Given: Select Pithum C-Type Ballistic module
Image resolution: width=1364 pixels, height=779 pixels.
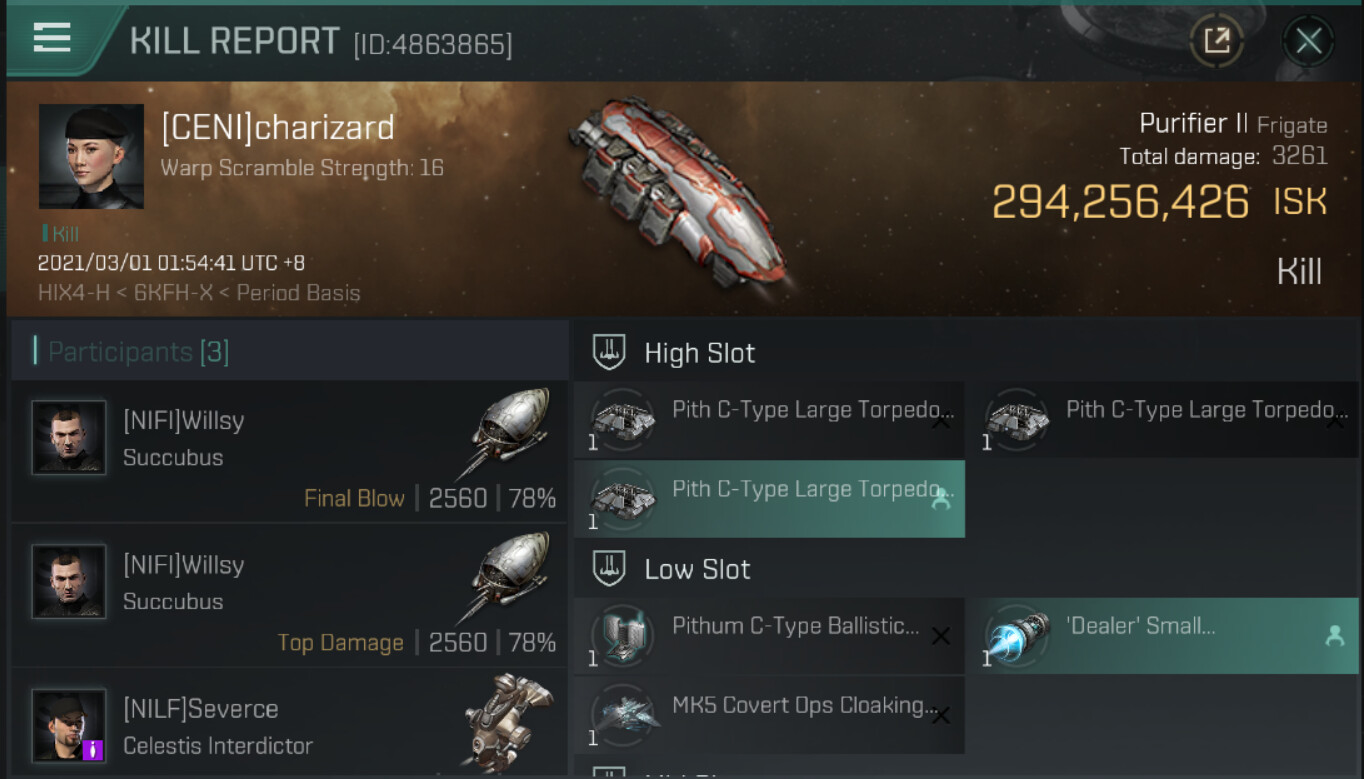Looking at the screenshot, I should (769, 636).
